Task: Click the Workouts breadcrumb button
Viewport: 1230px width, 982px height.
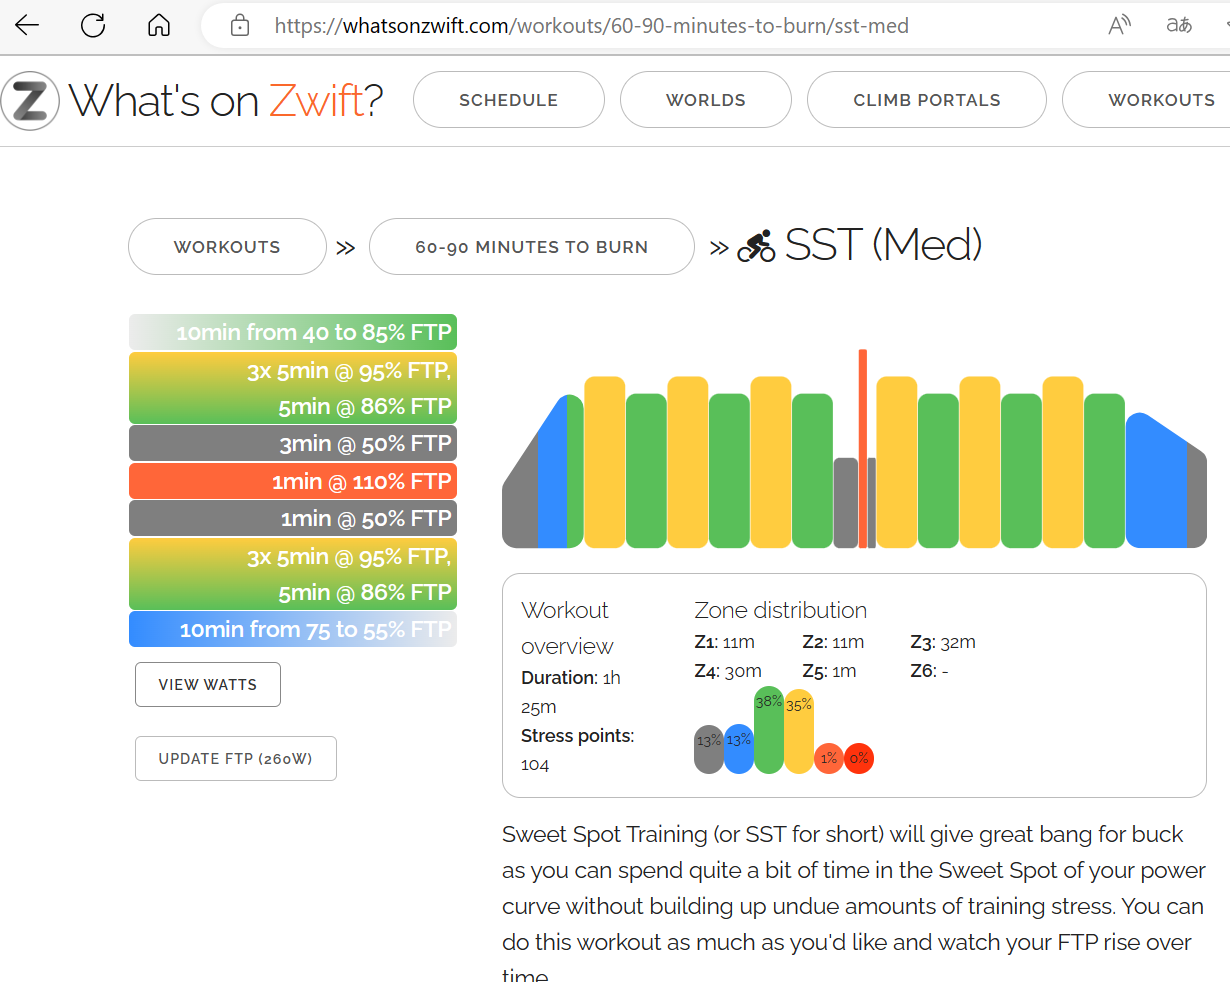Action: [x=227, y=247]
